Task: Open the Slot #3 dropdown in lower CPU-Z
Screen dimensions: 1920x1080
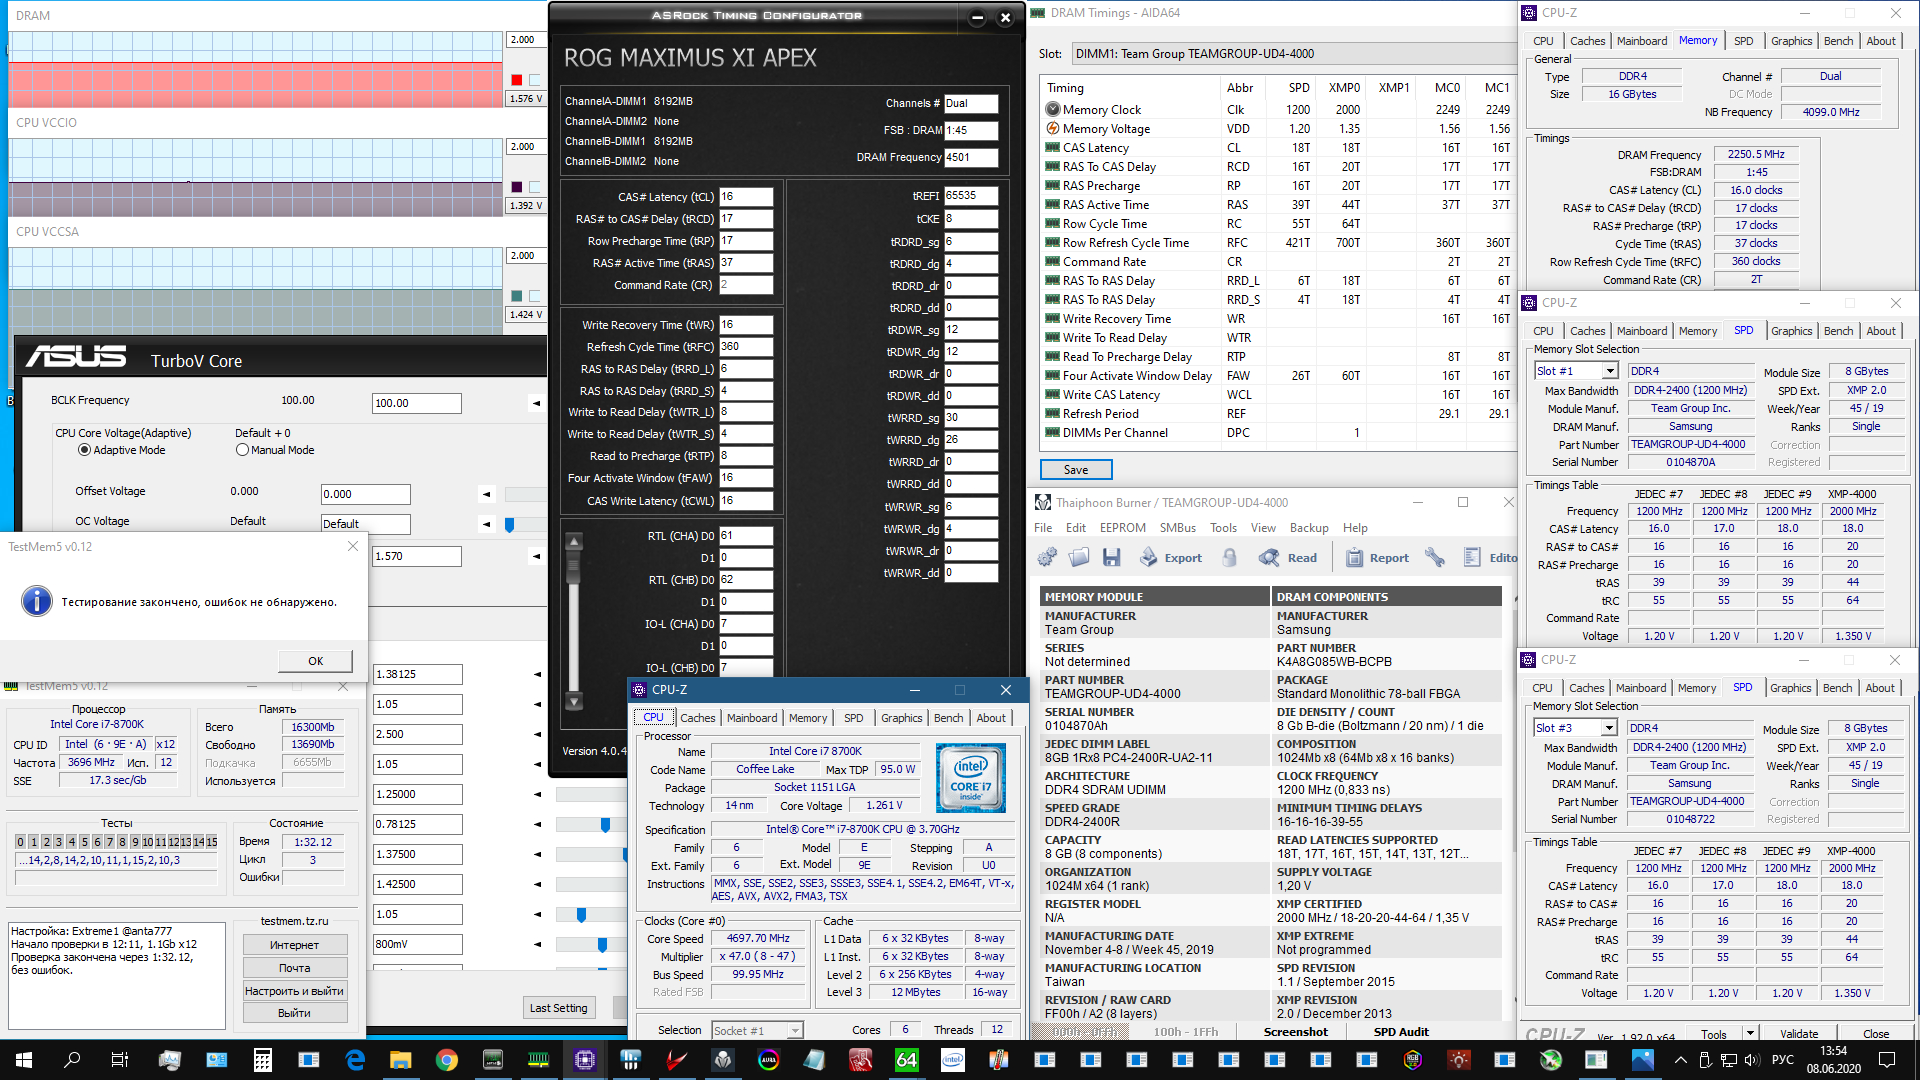Action: (x=1609, y=728)
